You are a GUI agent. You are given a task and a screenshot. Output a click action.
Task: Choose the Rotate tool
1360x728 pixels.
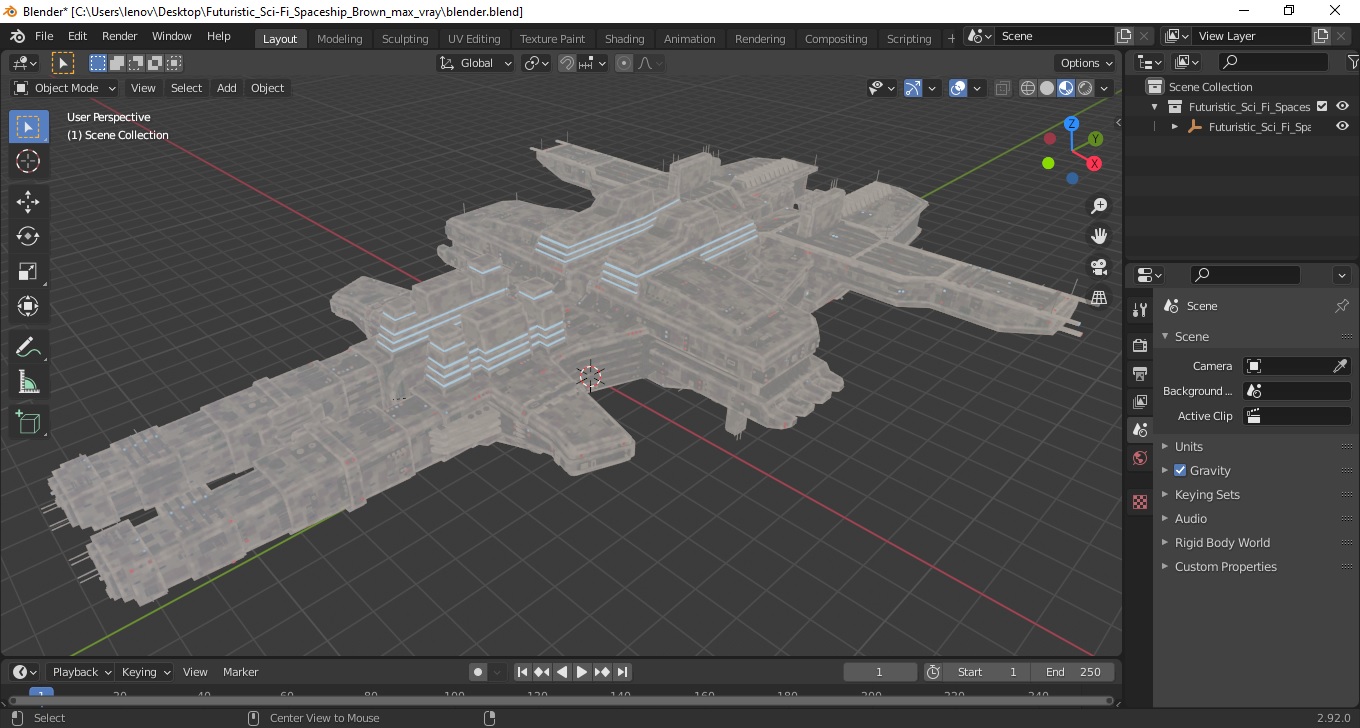(28, 236)
